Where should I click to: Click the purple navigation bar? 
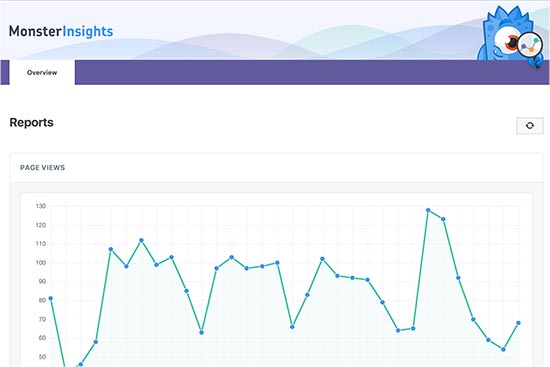(x=312, y=72)
